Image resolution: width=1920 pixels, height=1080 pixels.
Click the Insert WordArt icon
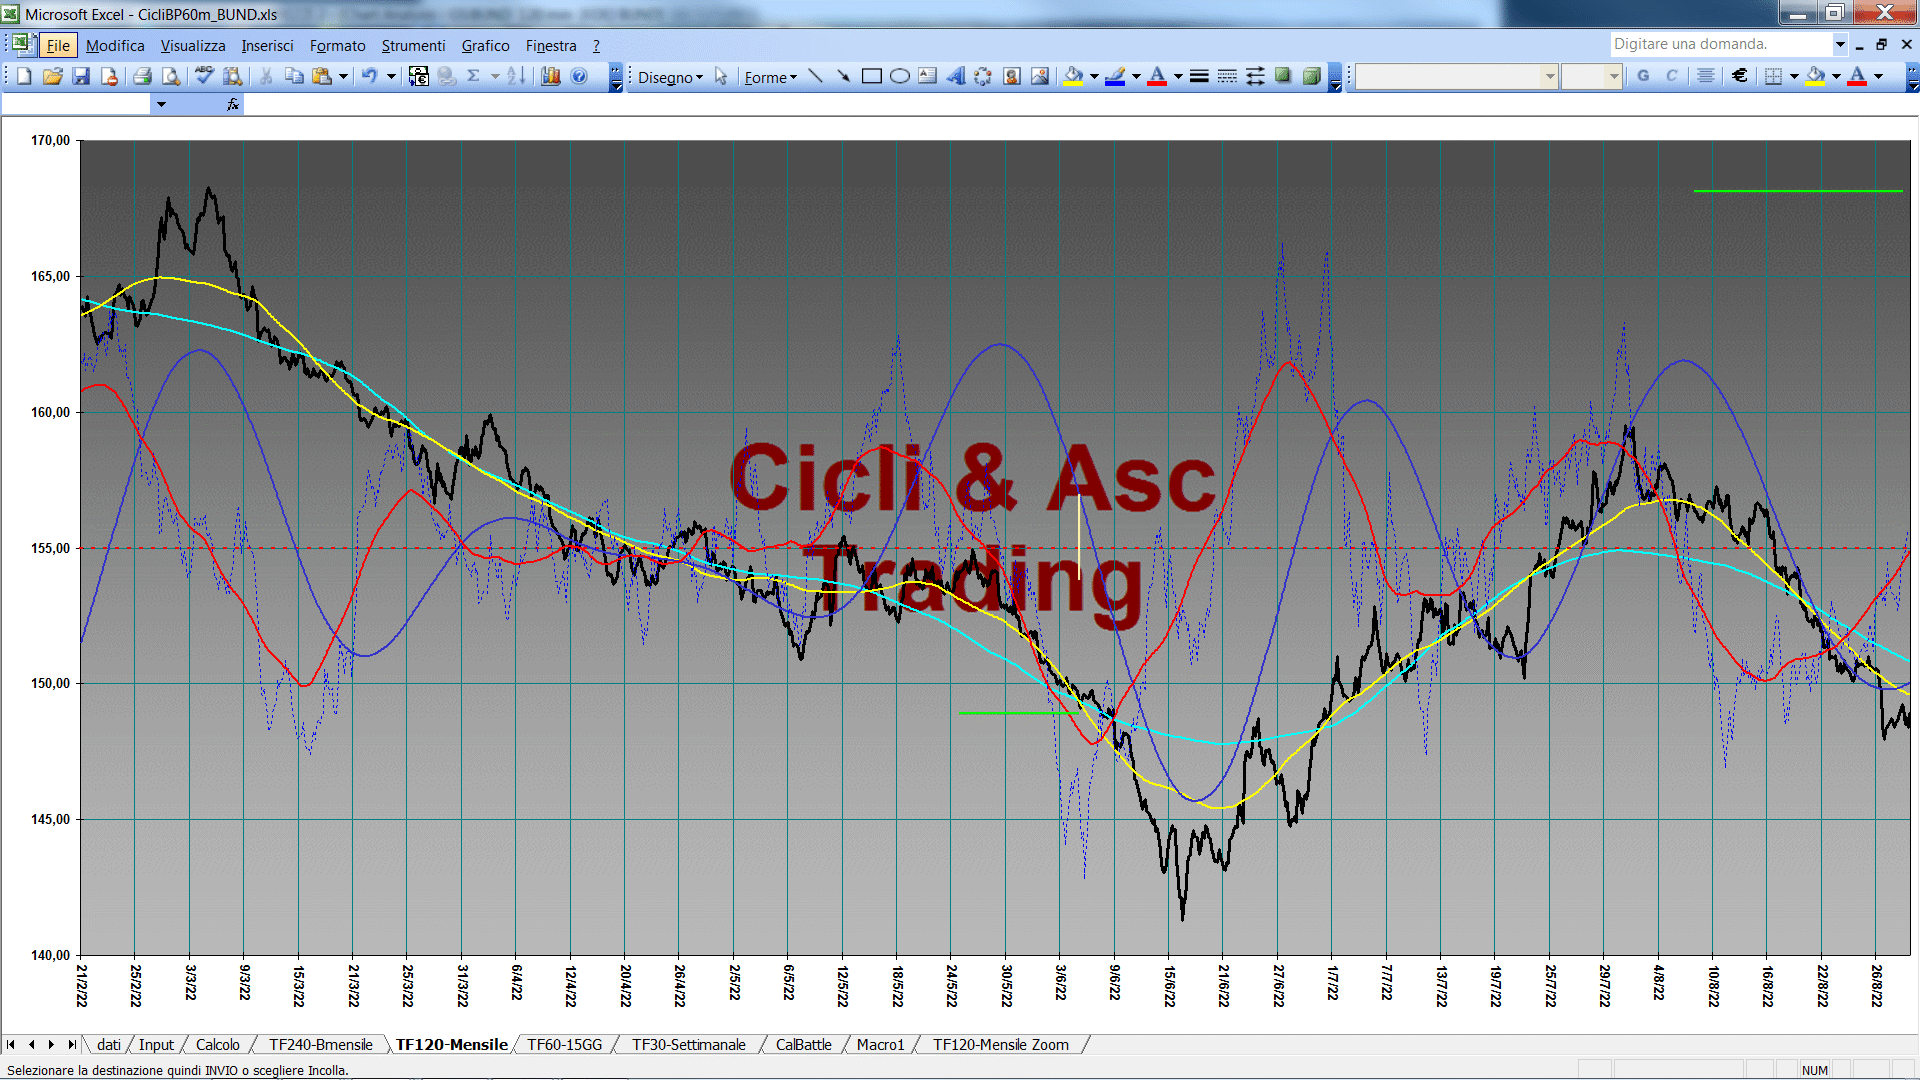955,76
